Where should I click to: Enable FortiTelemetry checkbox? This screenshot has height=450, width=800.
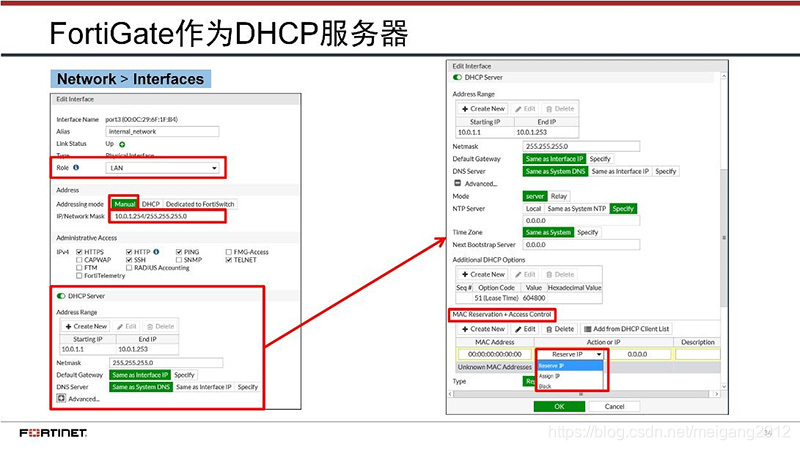point(79,276)
